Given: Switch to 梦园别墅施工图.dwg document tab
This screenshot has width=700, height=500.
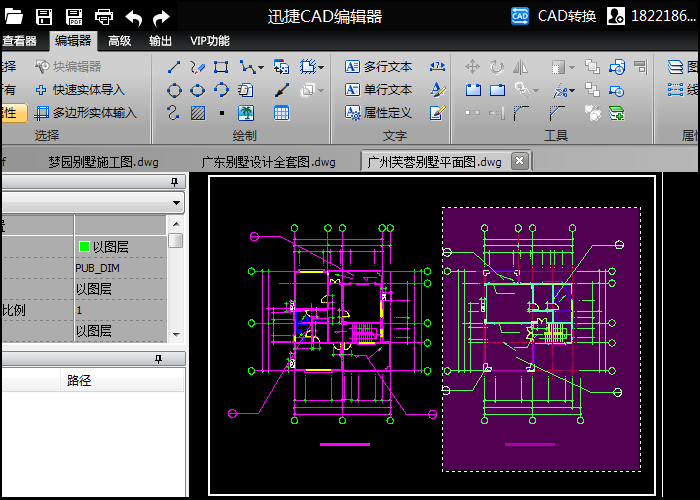Looking at the screenshot, I should coord(104,162).
